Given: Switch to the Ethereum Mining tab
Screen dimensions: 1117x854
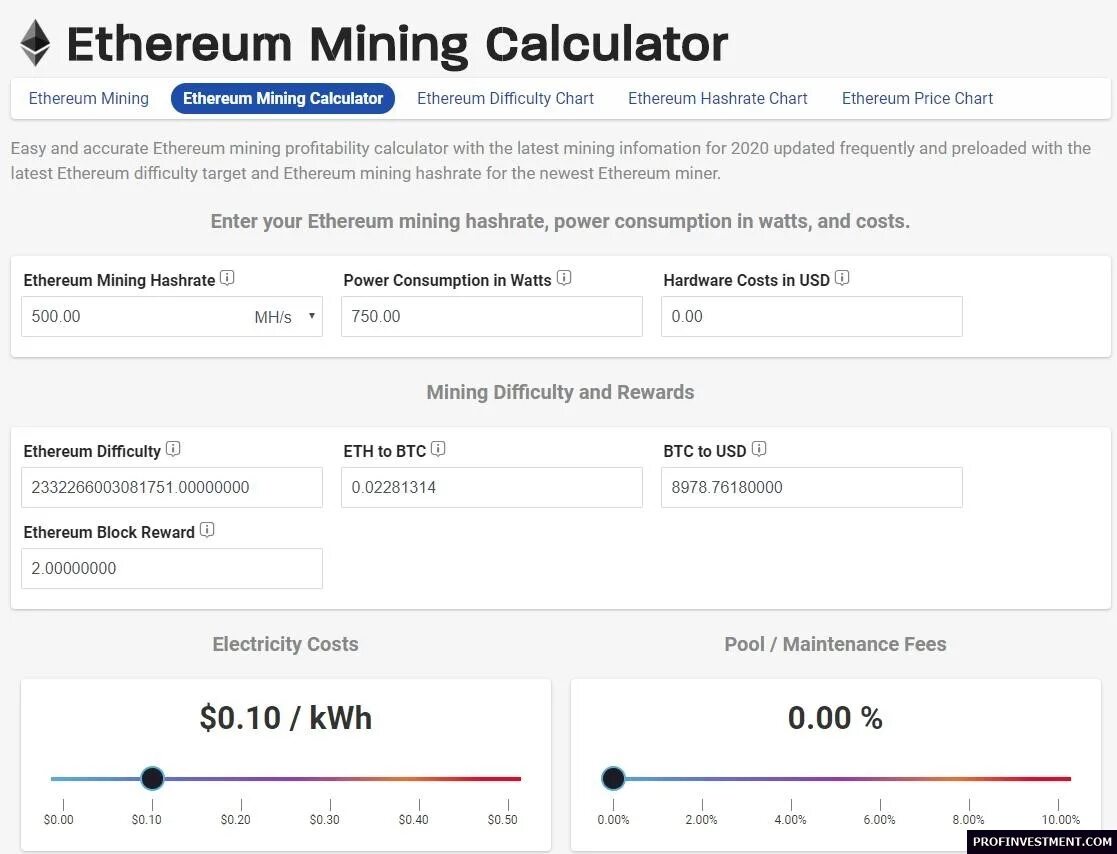Looking at the screenshot, I should coord(88,98).
